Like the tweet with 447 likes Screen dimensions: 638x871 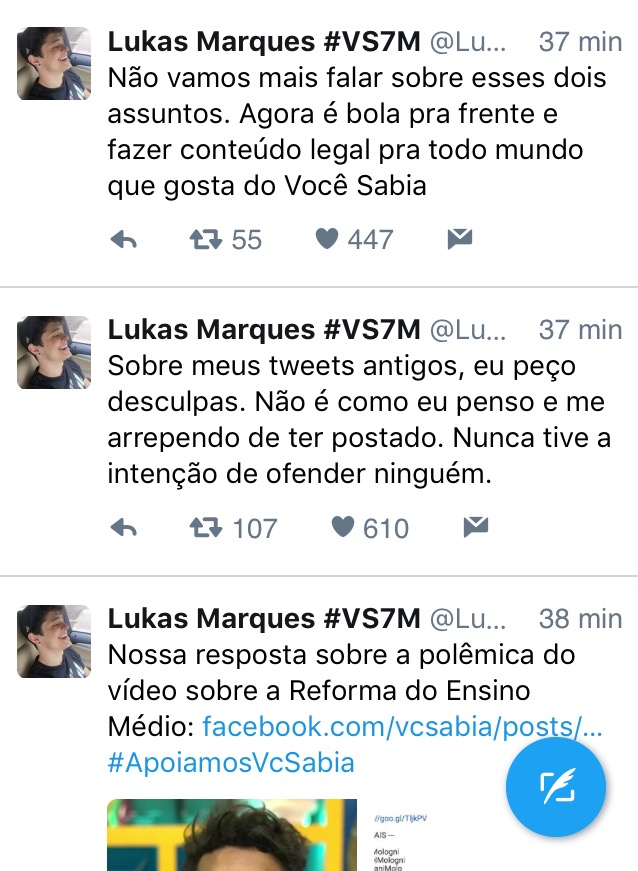(x=326, y=239)
